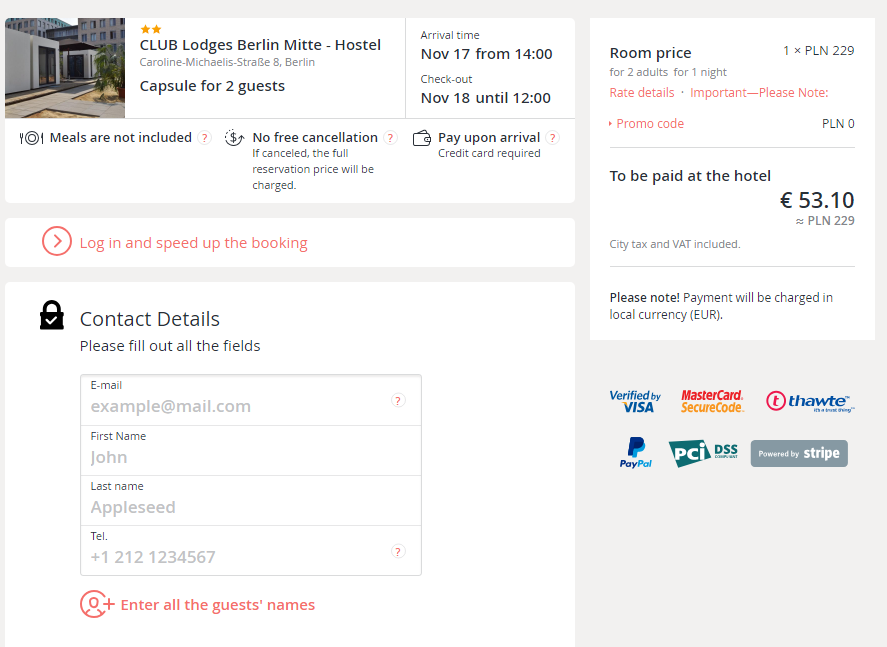Click the meals question mark help icon
This screenshot has width=887, height=647.
[205, 138]
